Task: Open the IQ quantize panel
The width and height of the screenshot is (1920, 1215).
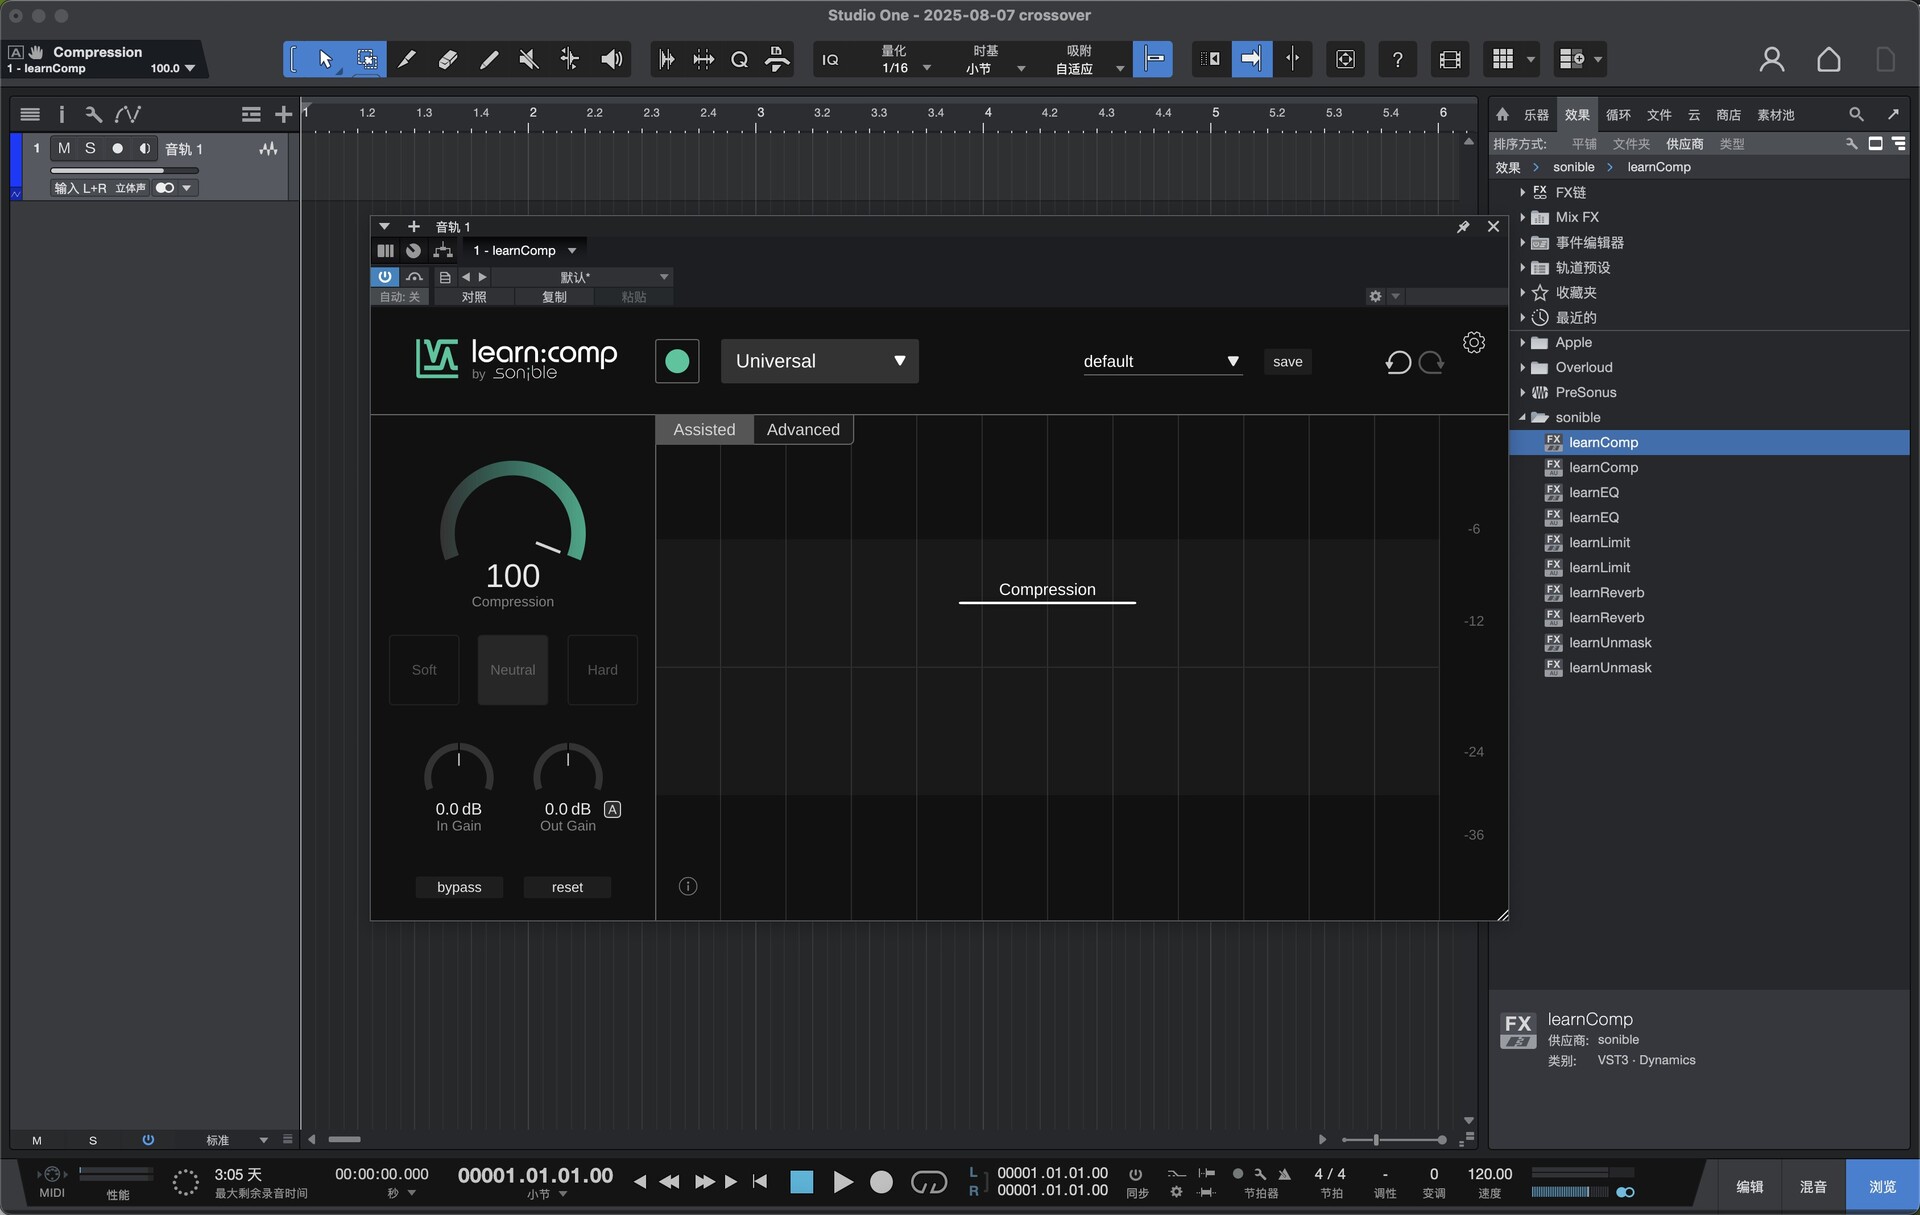Action: [830, 60]
